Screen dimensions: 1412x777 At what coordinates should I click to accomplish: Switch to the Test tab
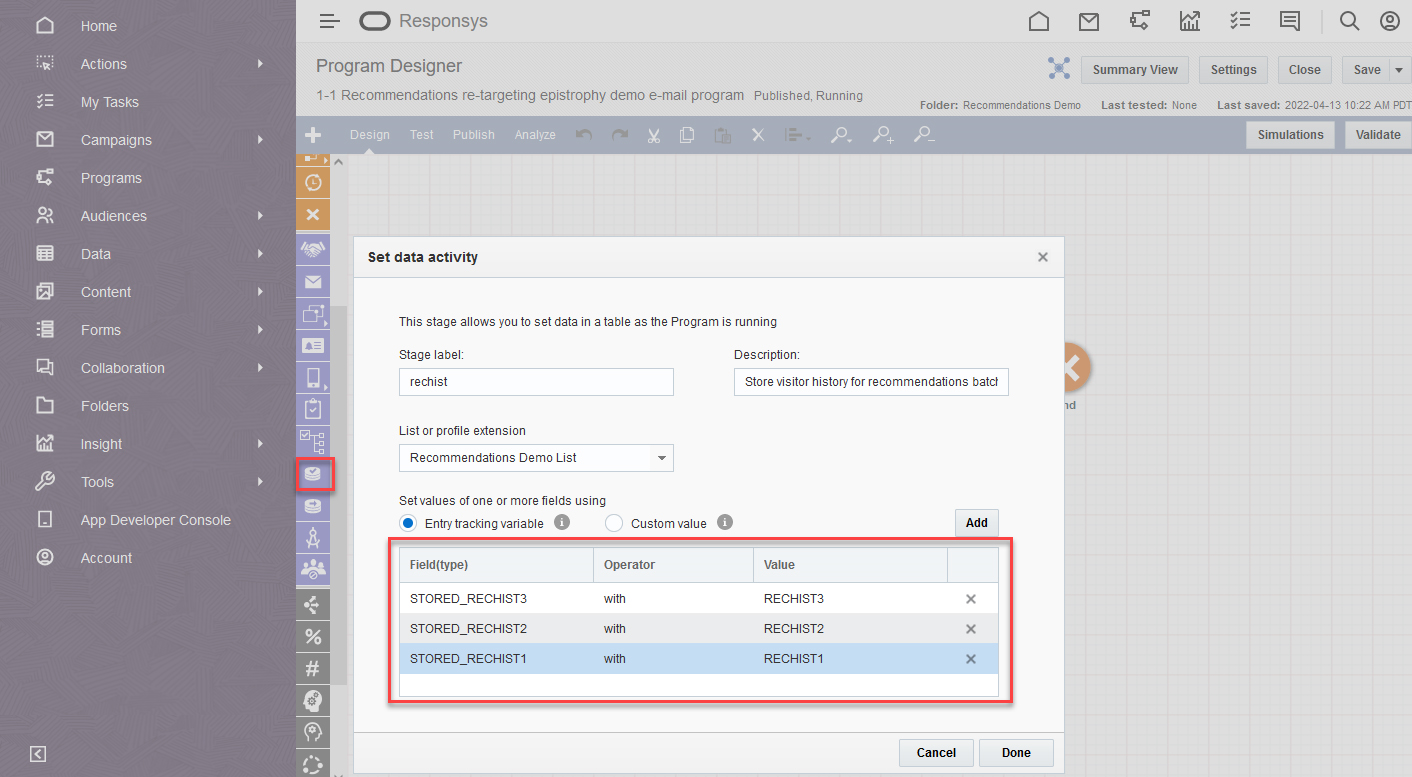point(422,135)
